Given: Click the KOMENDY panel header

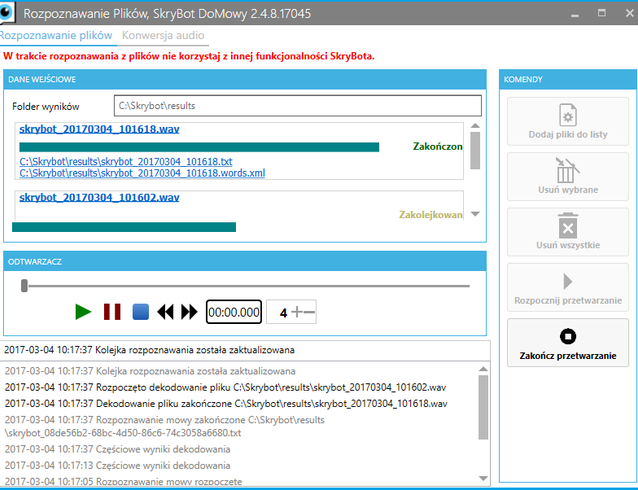Looking at the screenshot, I should pos(568,79).
